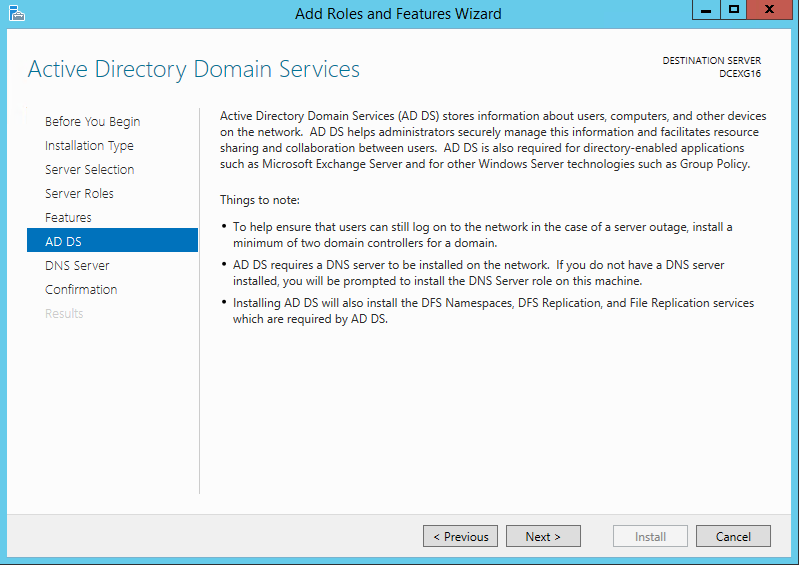Close the wizard with the X button
The width and height of the screenshot is (799, 565).
pos(769,10)
